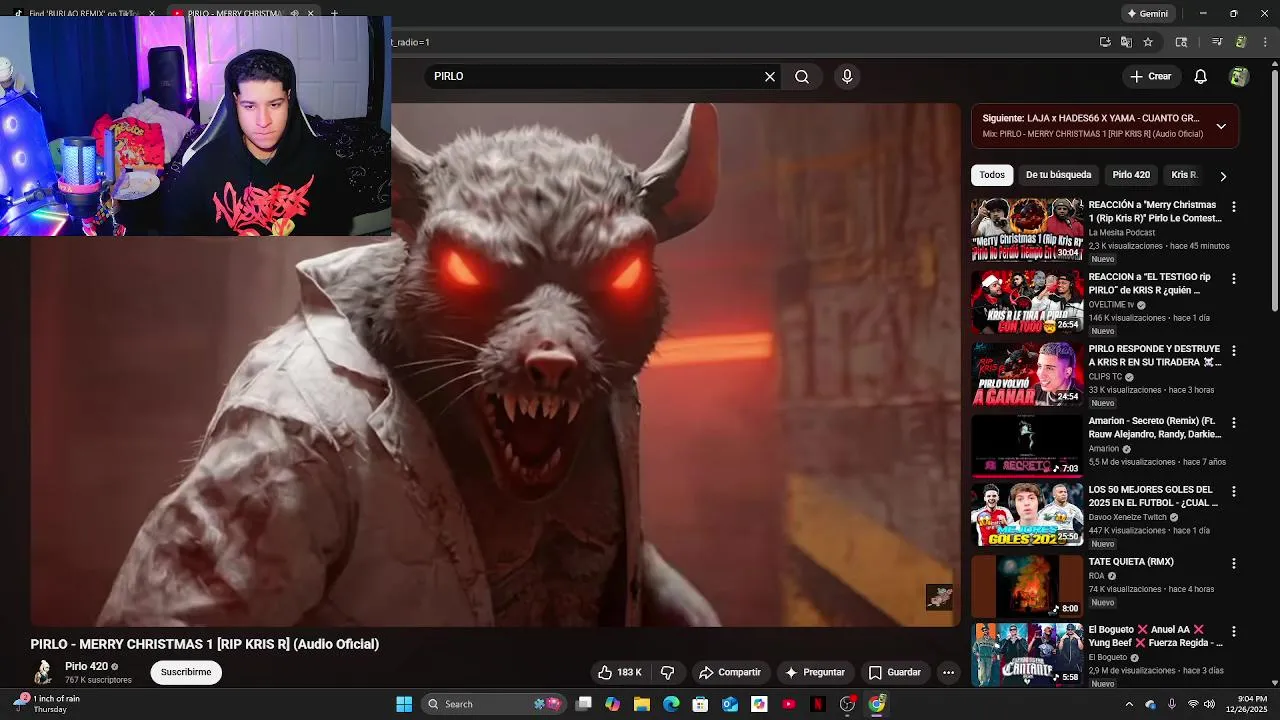This screenshot has height=720, width=1280.
Task: Click the Preguntar ask button
Action: click(x=815, y=672)
